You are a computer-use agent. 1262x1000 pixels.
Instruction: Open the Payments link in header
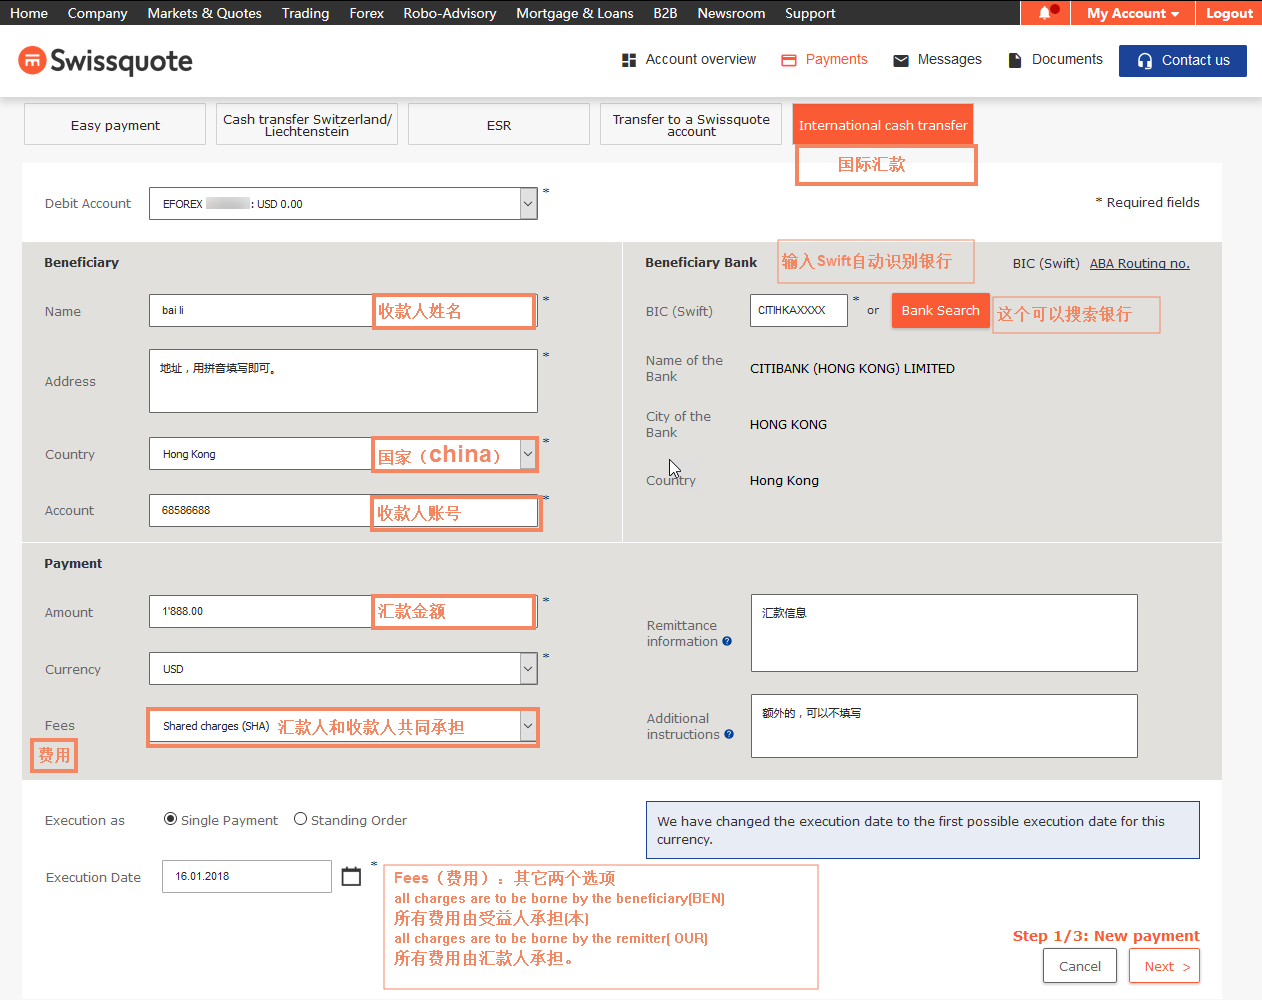point(836,59)
